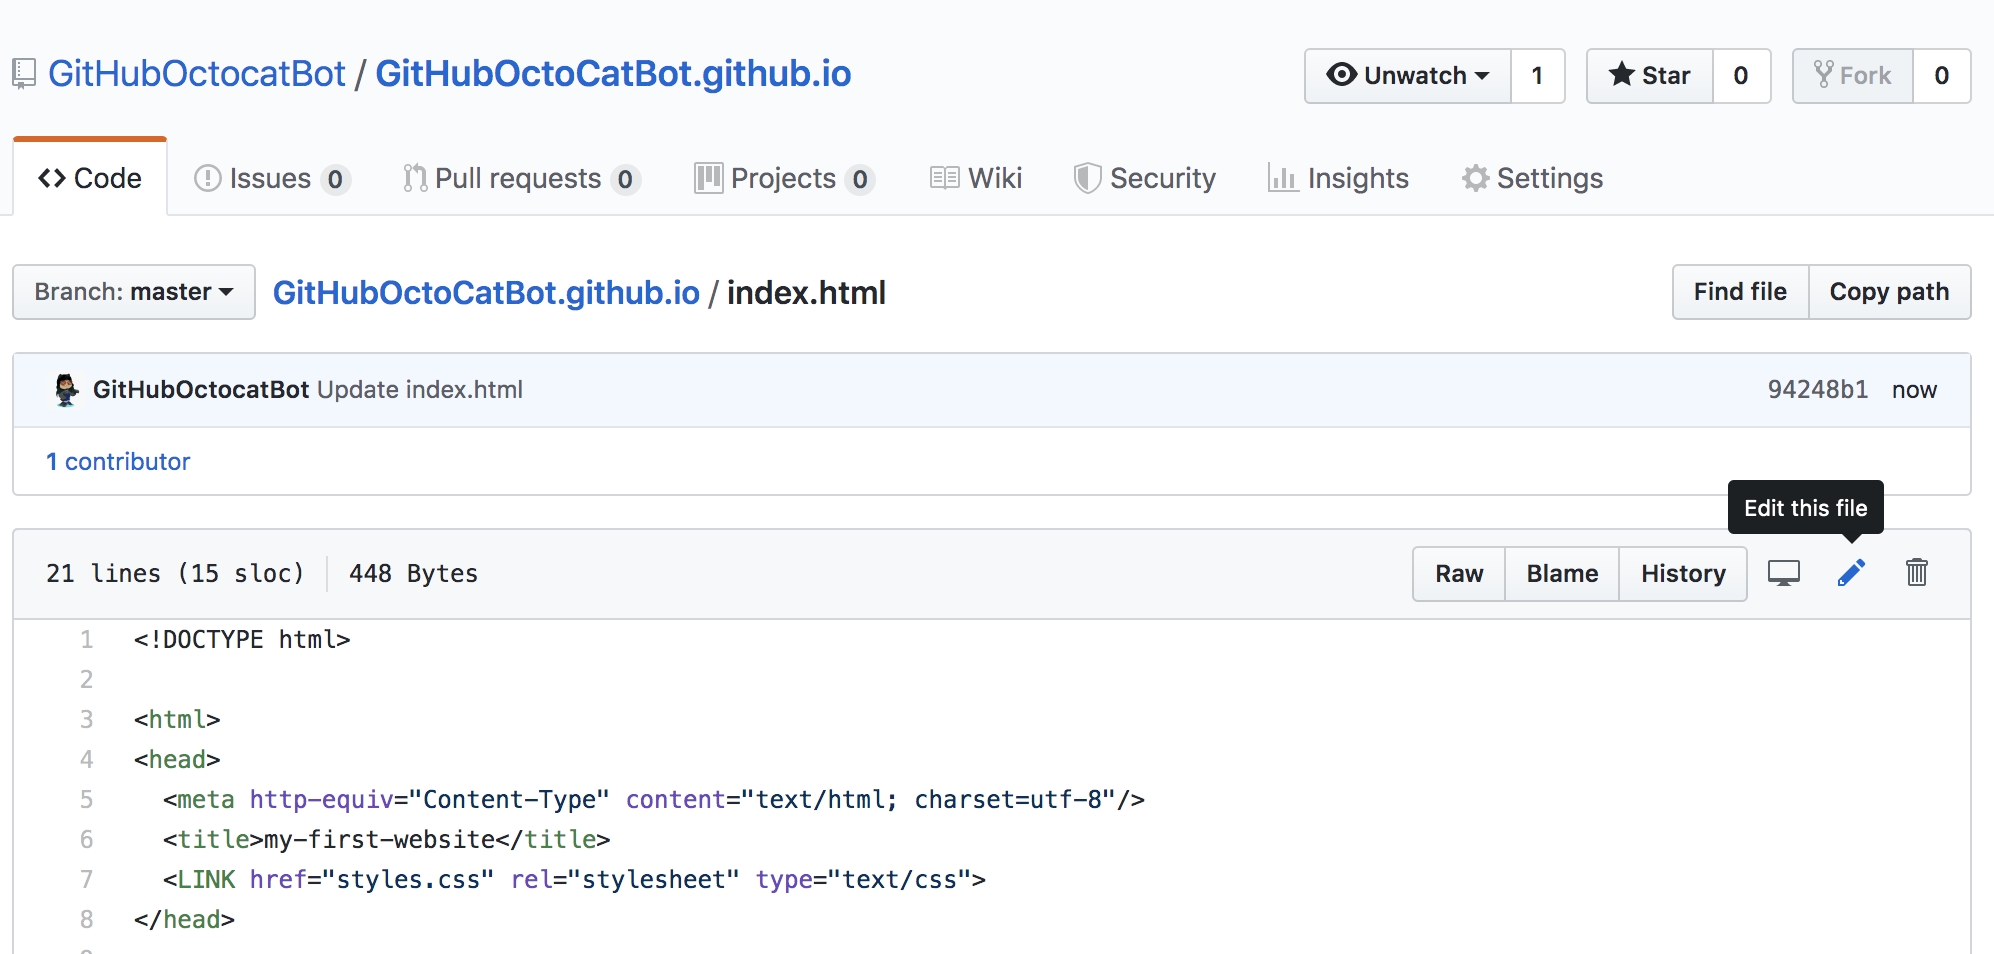Delete this file with the trash icon
The width and height of the screenshot is (1994, 954).
1916,572
